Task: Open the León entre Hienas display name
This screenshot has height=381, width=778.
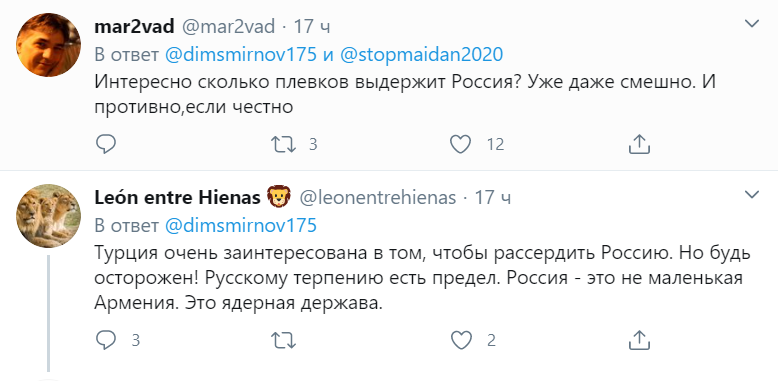Action: tap(178, 198)
